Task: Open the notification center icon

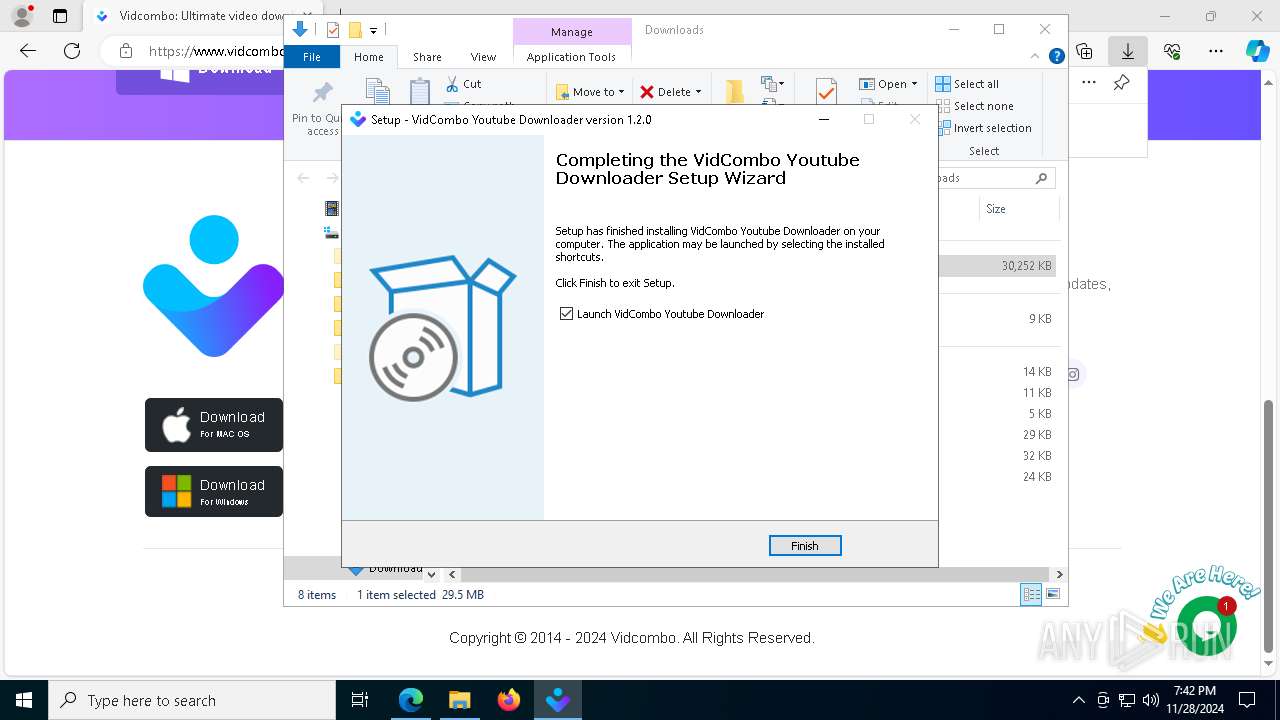Action: pyautogui.click(x=1247, y=700)
